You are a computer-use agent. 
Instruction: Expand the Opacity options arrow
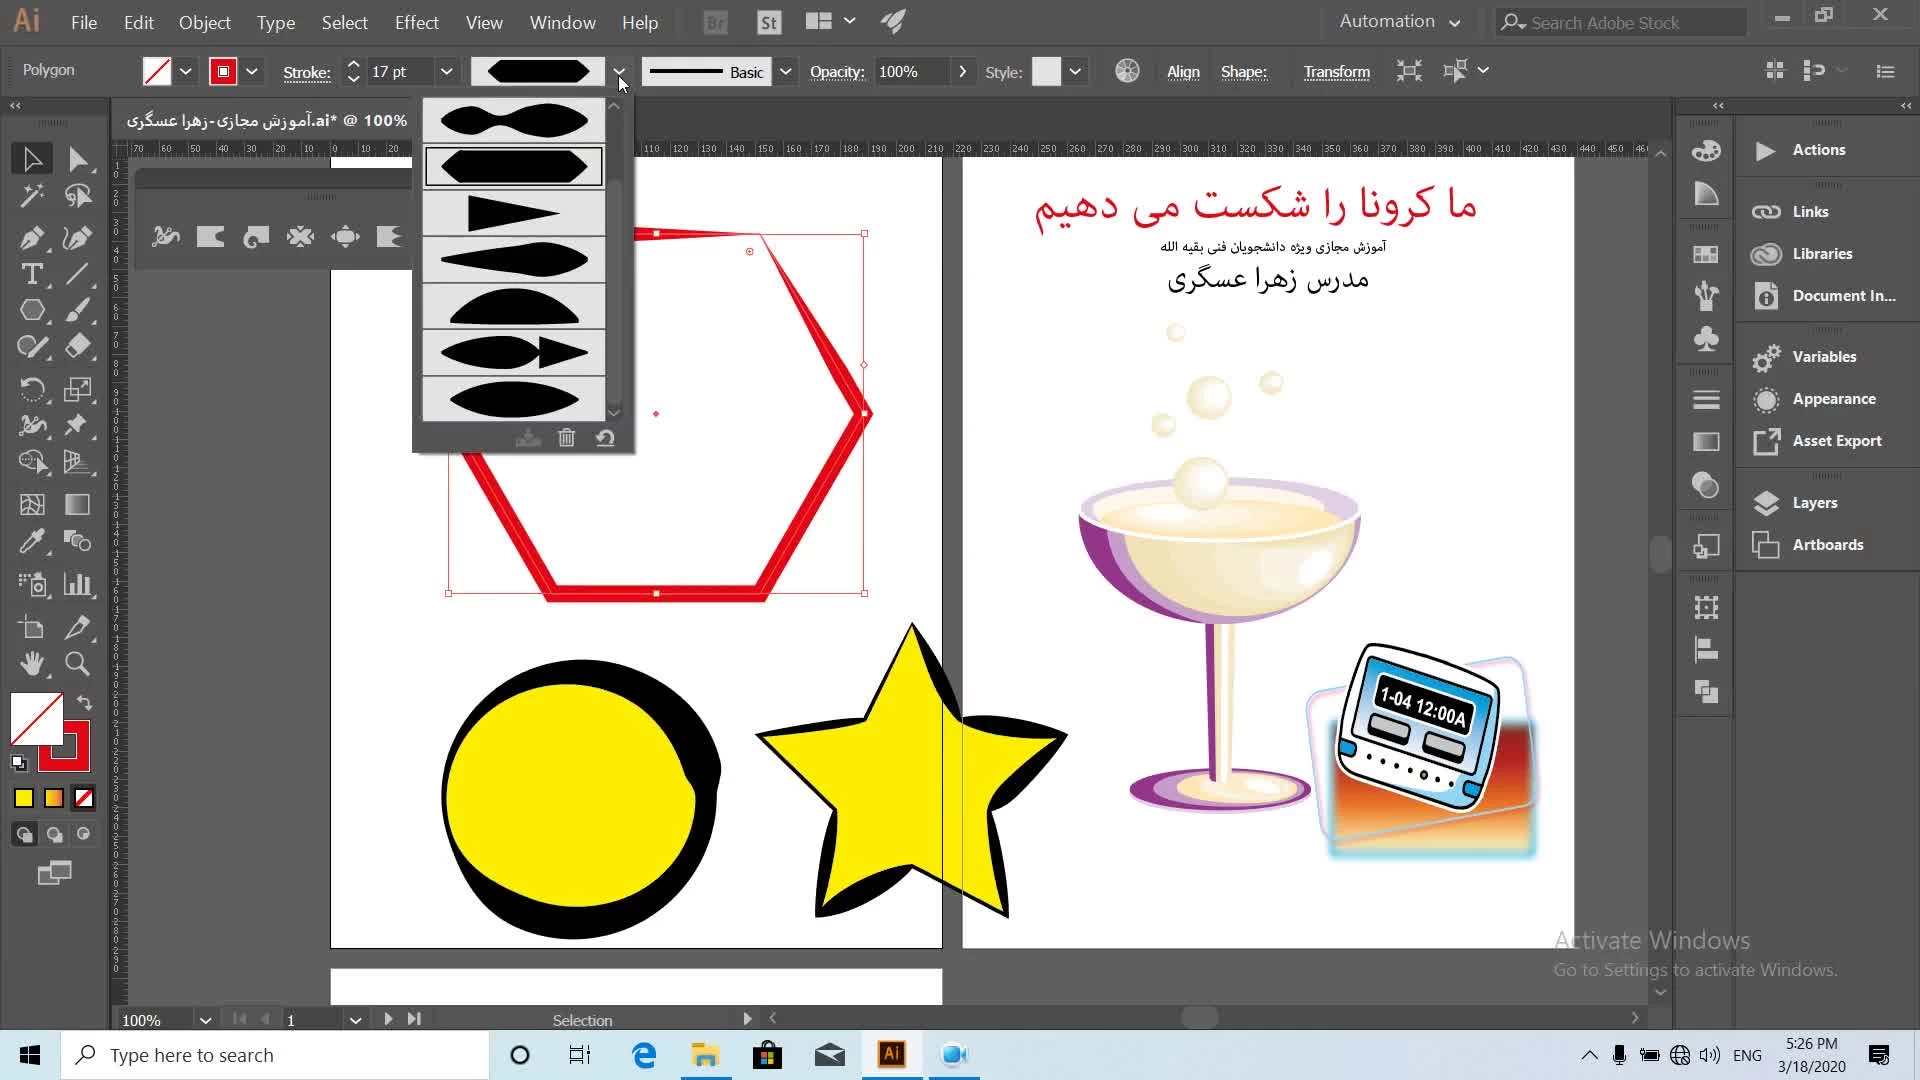click(x=962, y=71)
